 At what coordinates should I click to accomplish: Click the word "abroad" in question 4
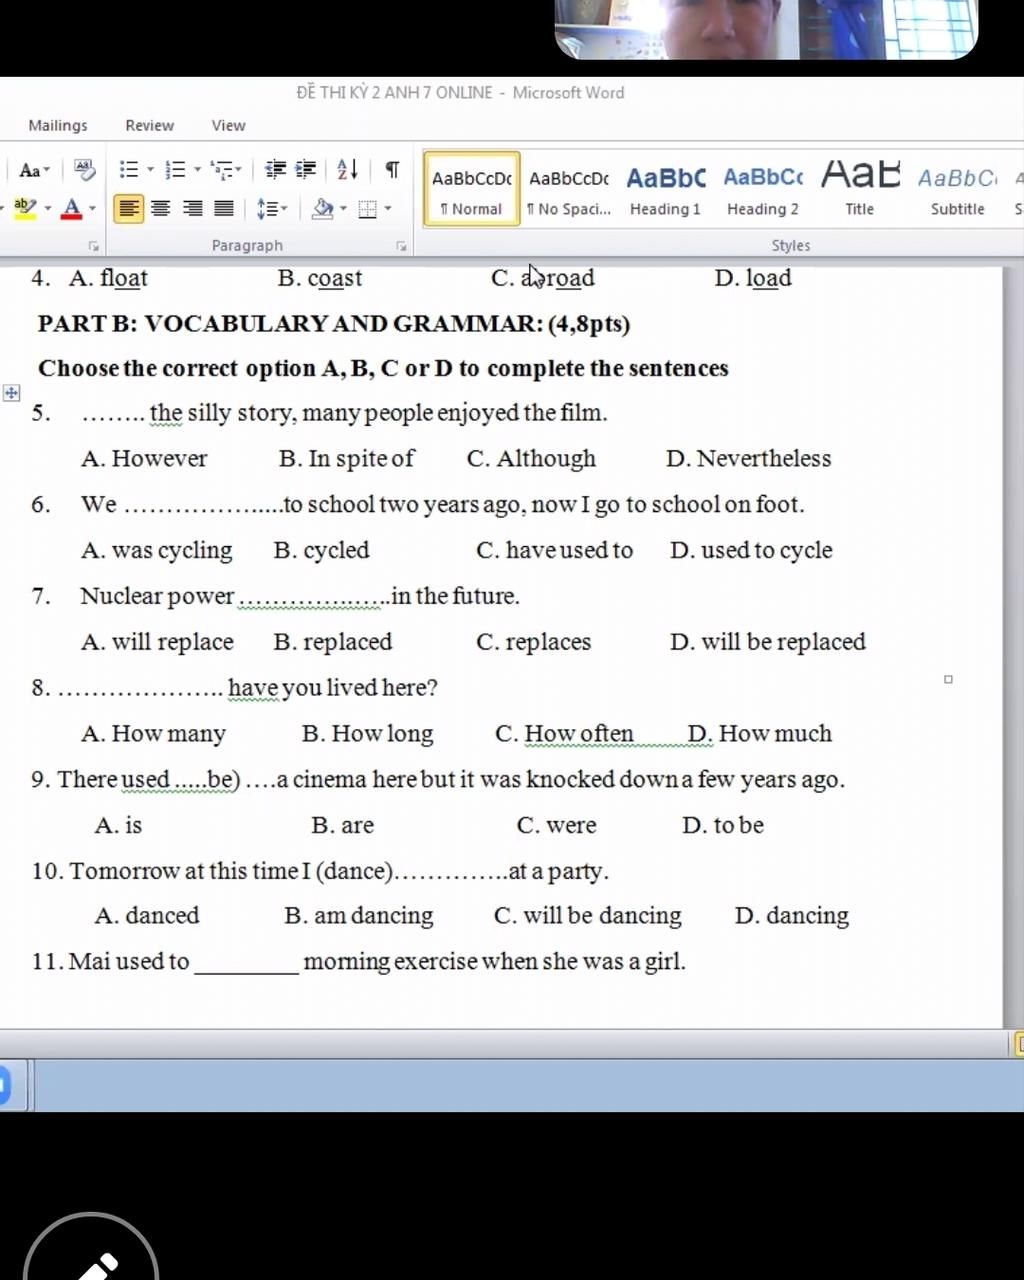tap(557, 279)
